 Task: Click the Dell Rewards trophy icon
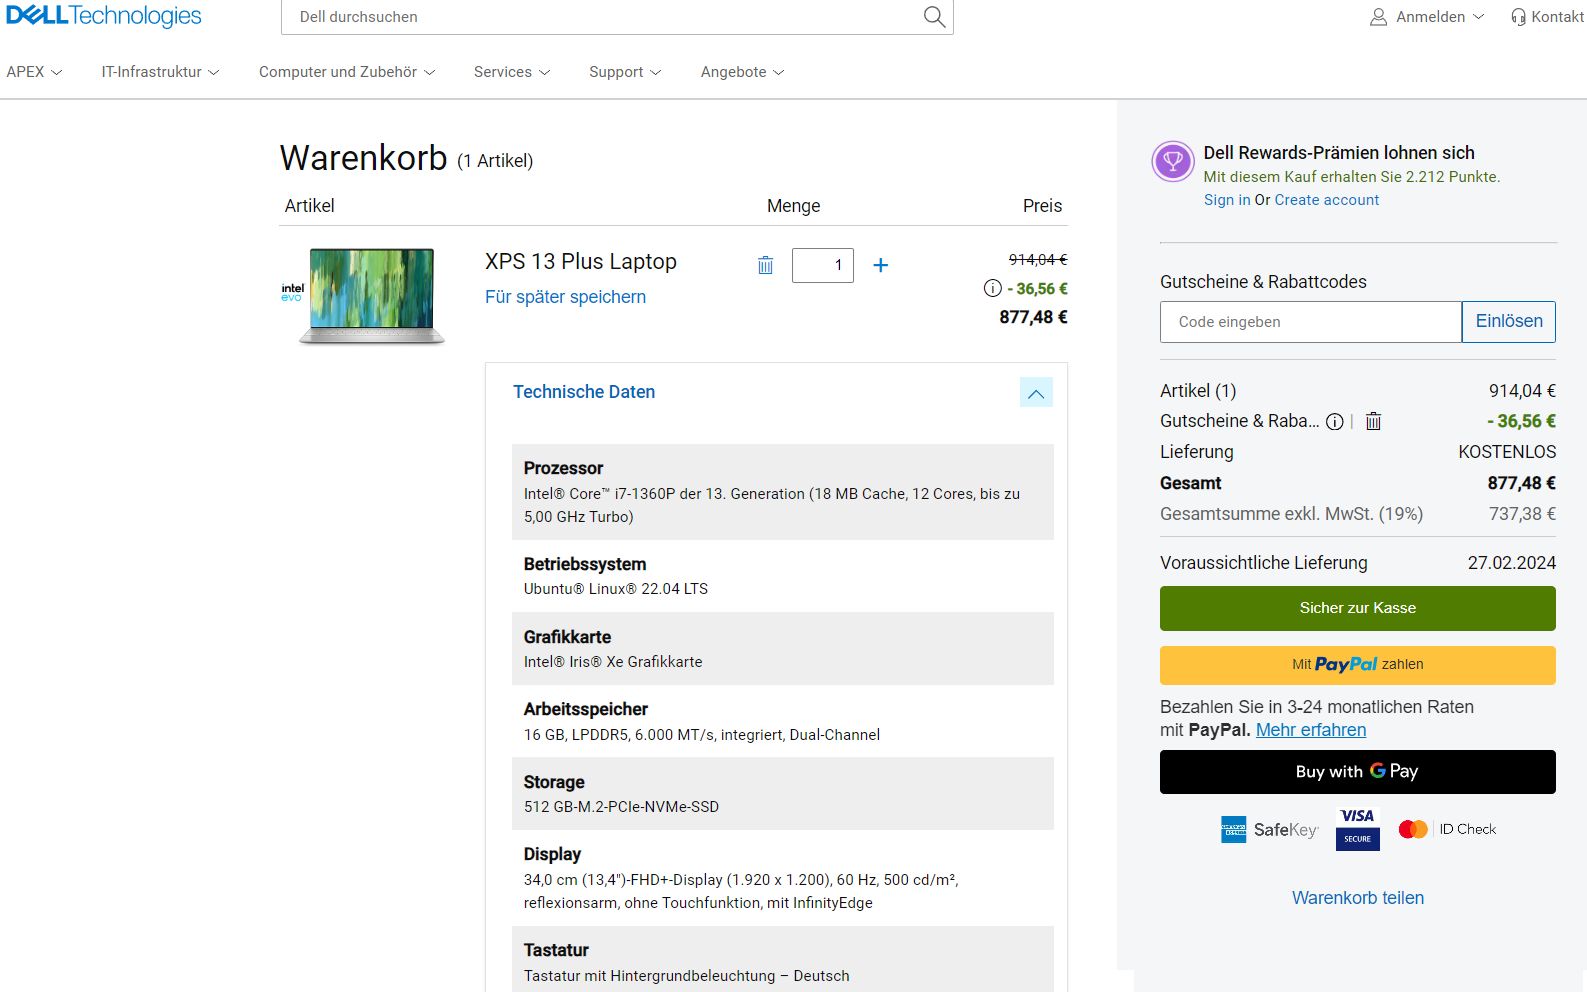coord(1173,161)
